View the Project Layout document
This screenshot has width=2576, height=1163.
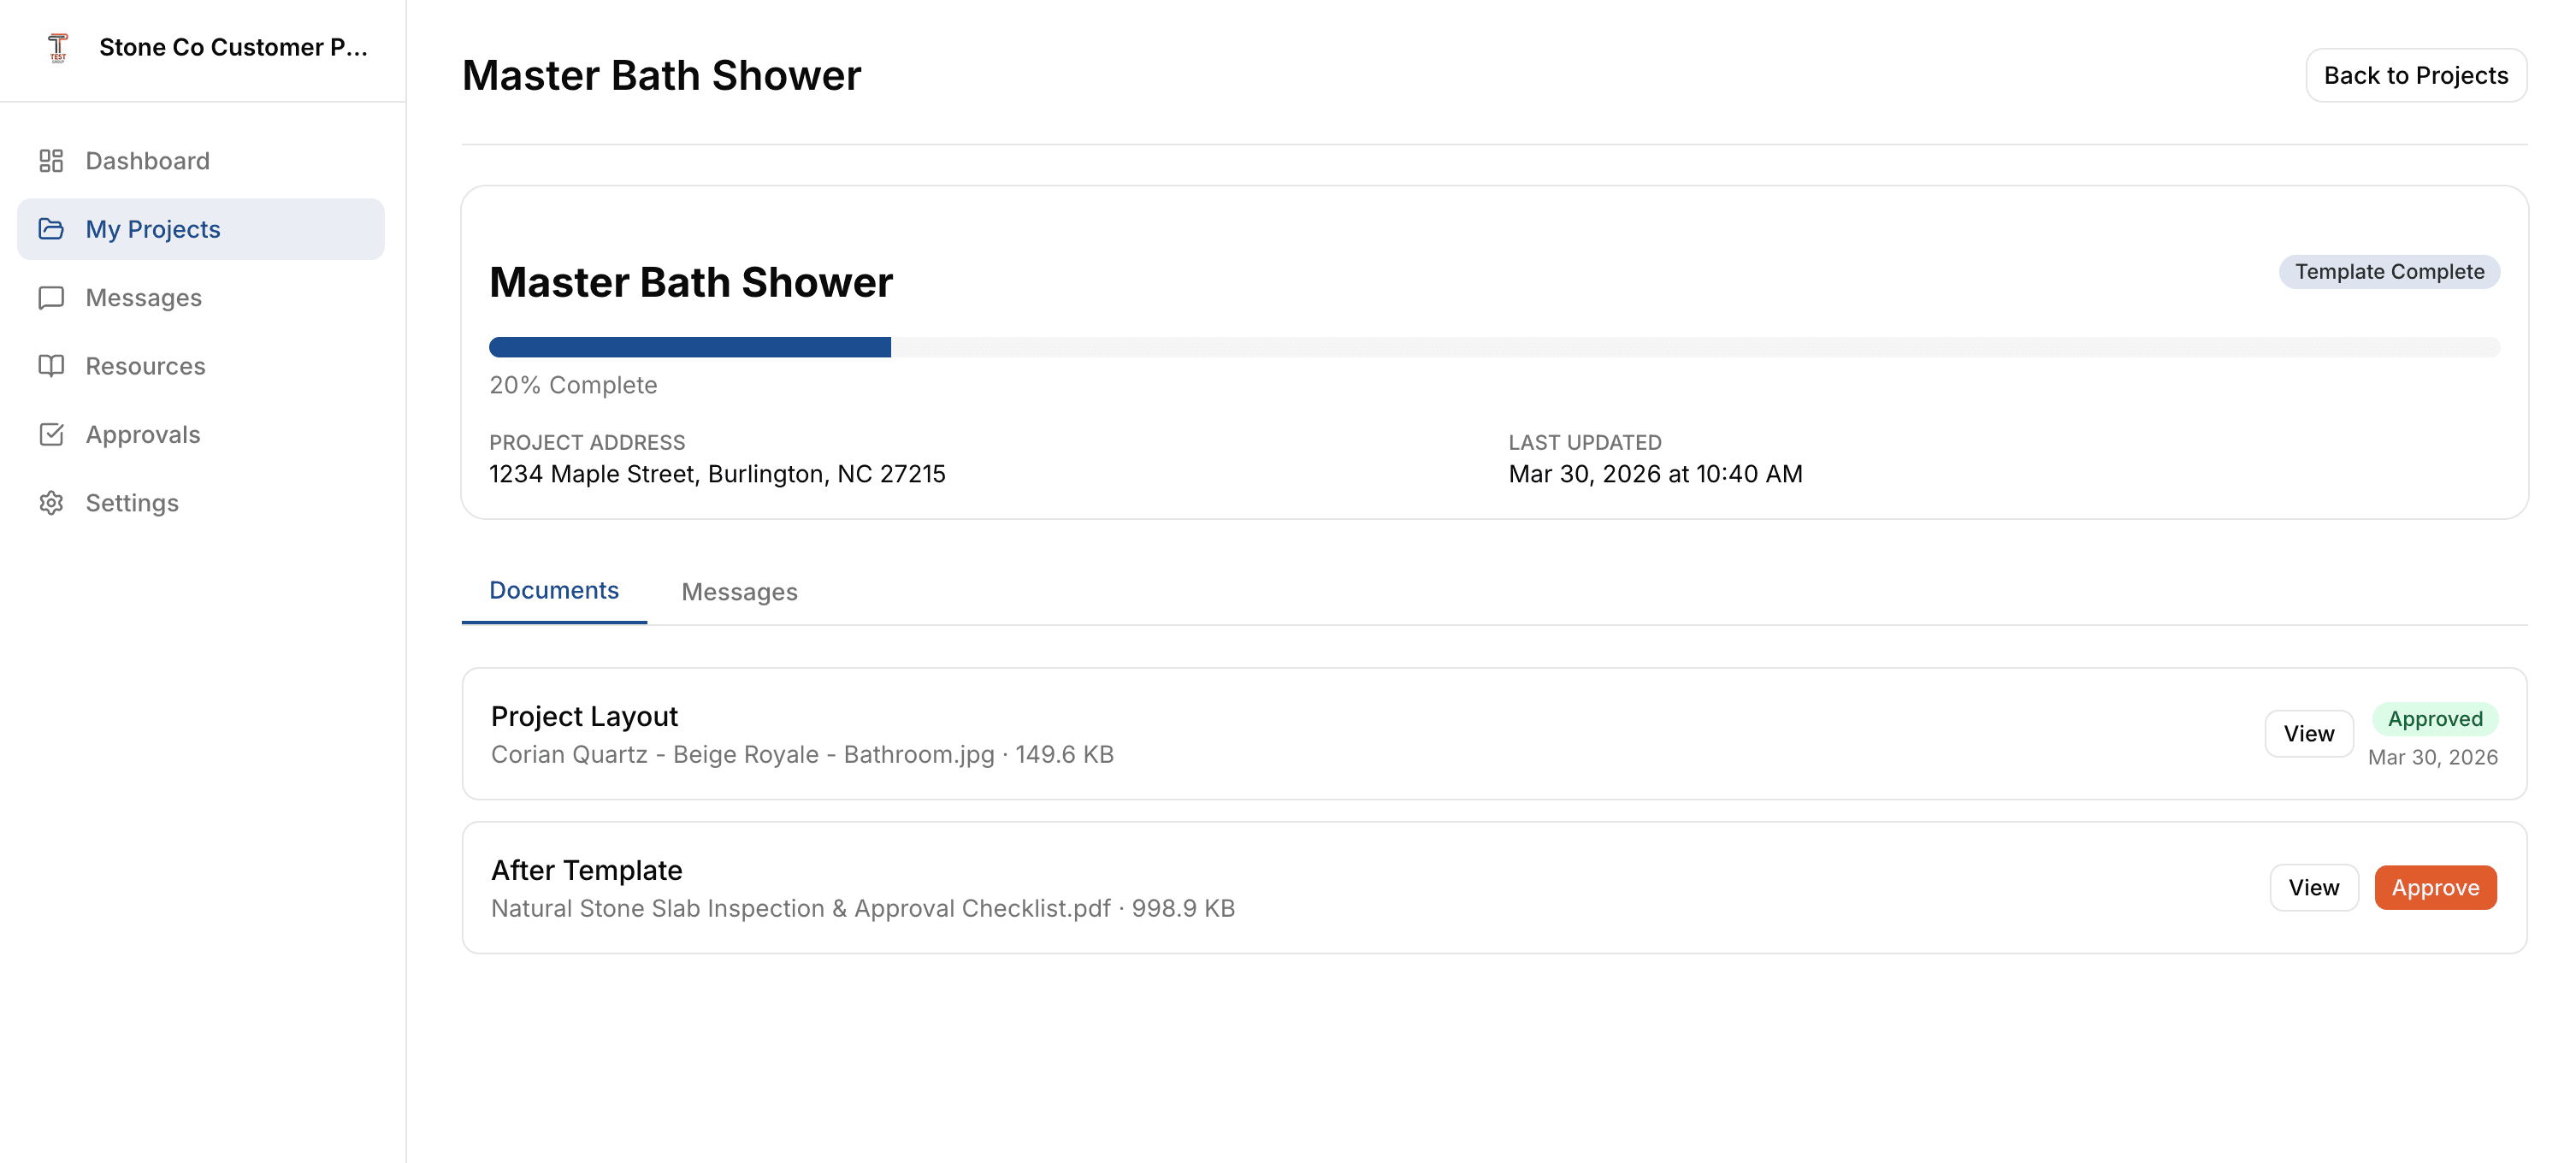pos(2309,733)
